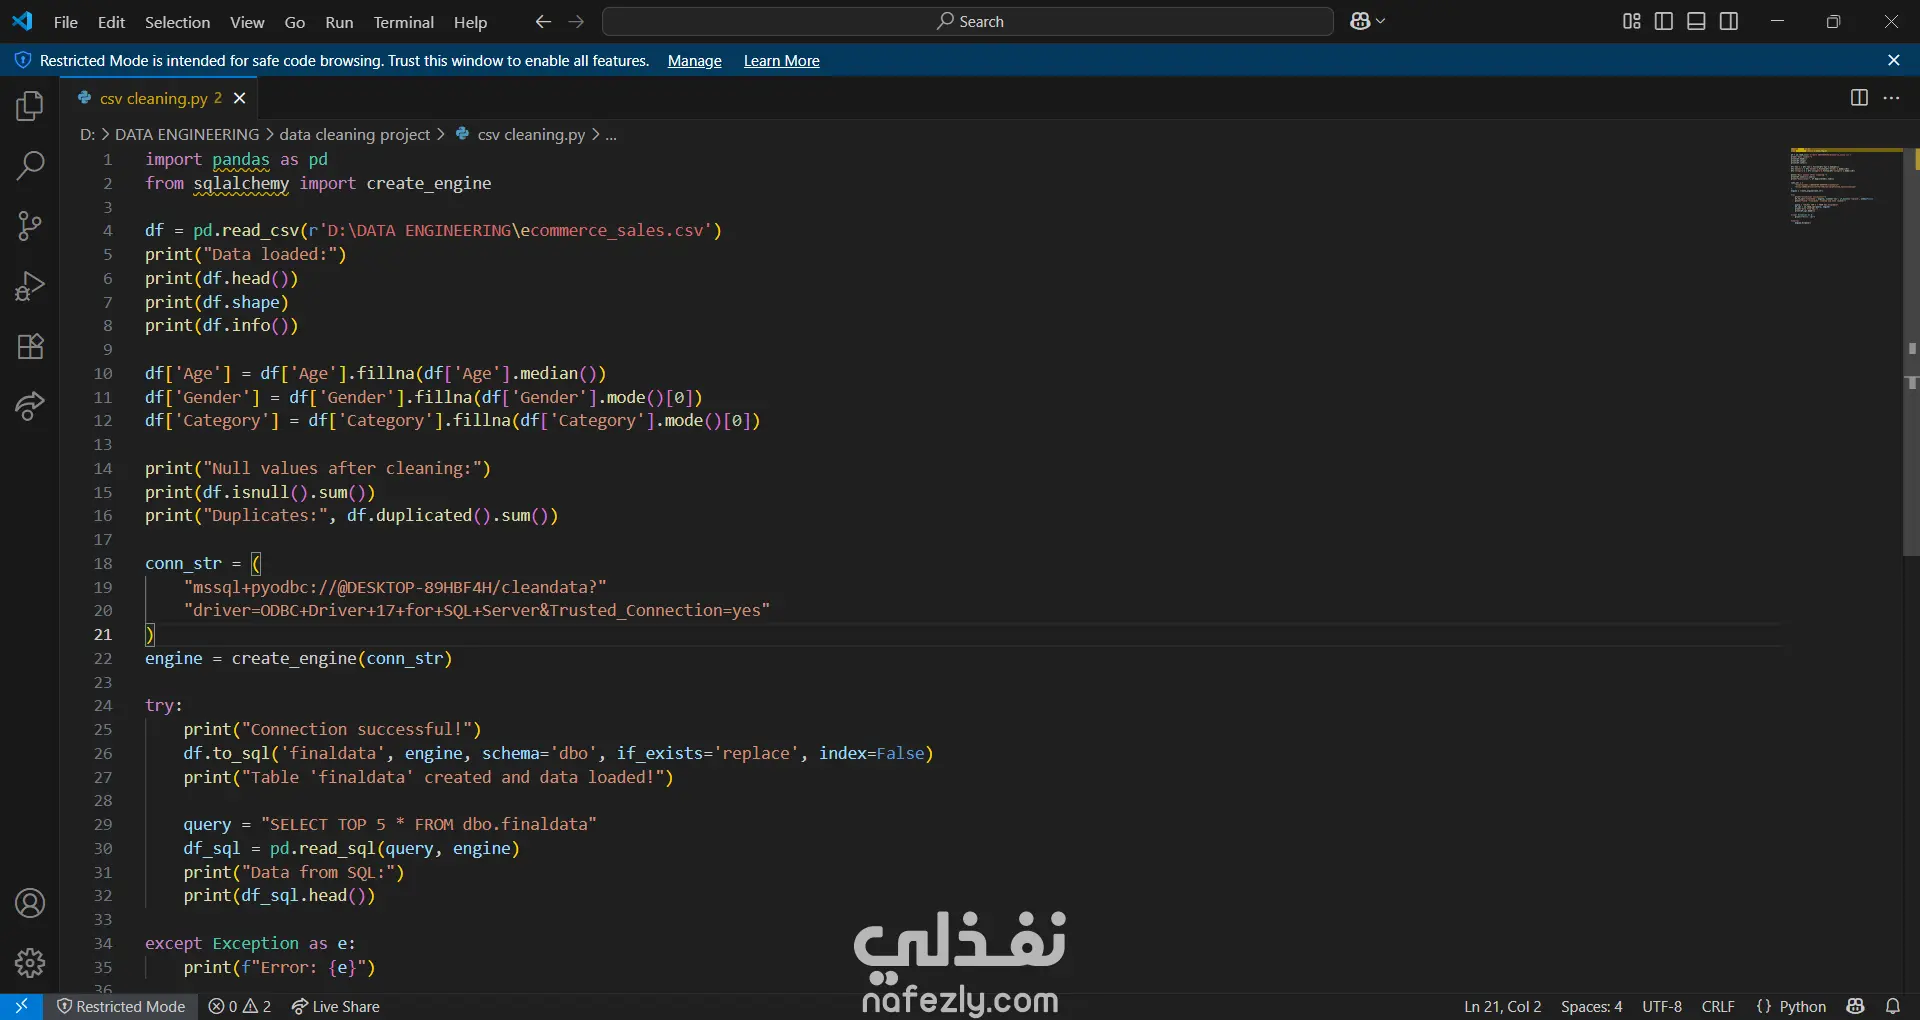The height and width of the screenshot is (1020, 1920).
Task: Click the data cleaning project breadcrumb
Action: click(x=354, y=134)
